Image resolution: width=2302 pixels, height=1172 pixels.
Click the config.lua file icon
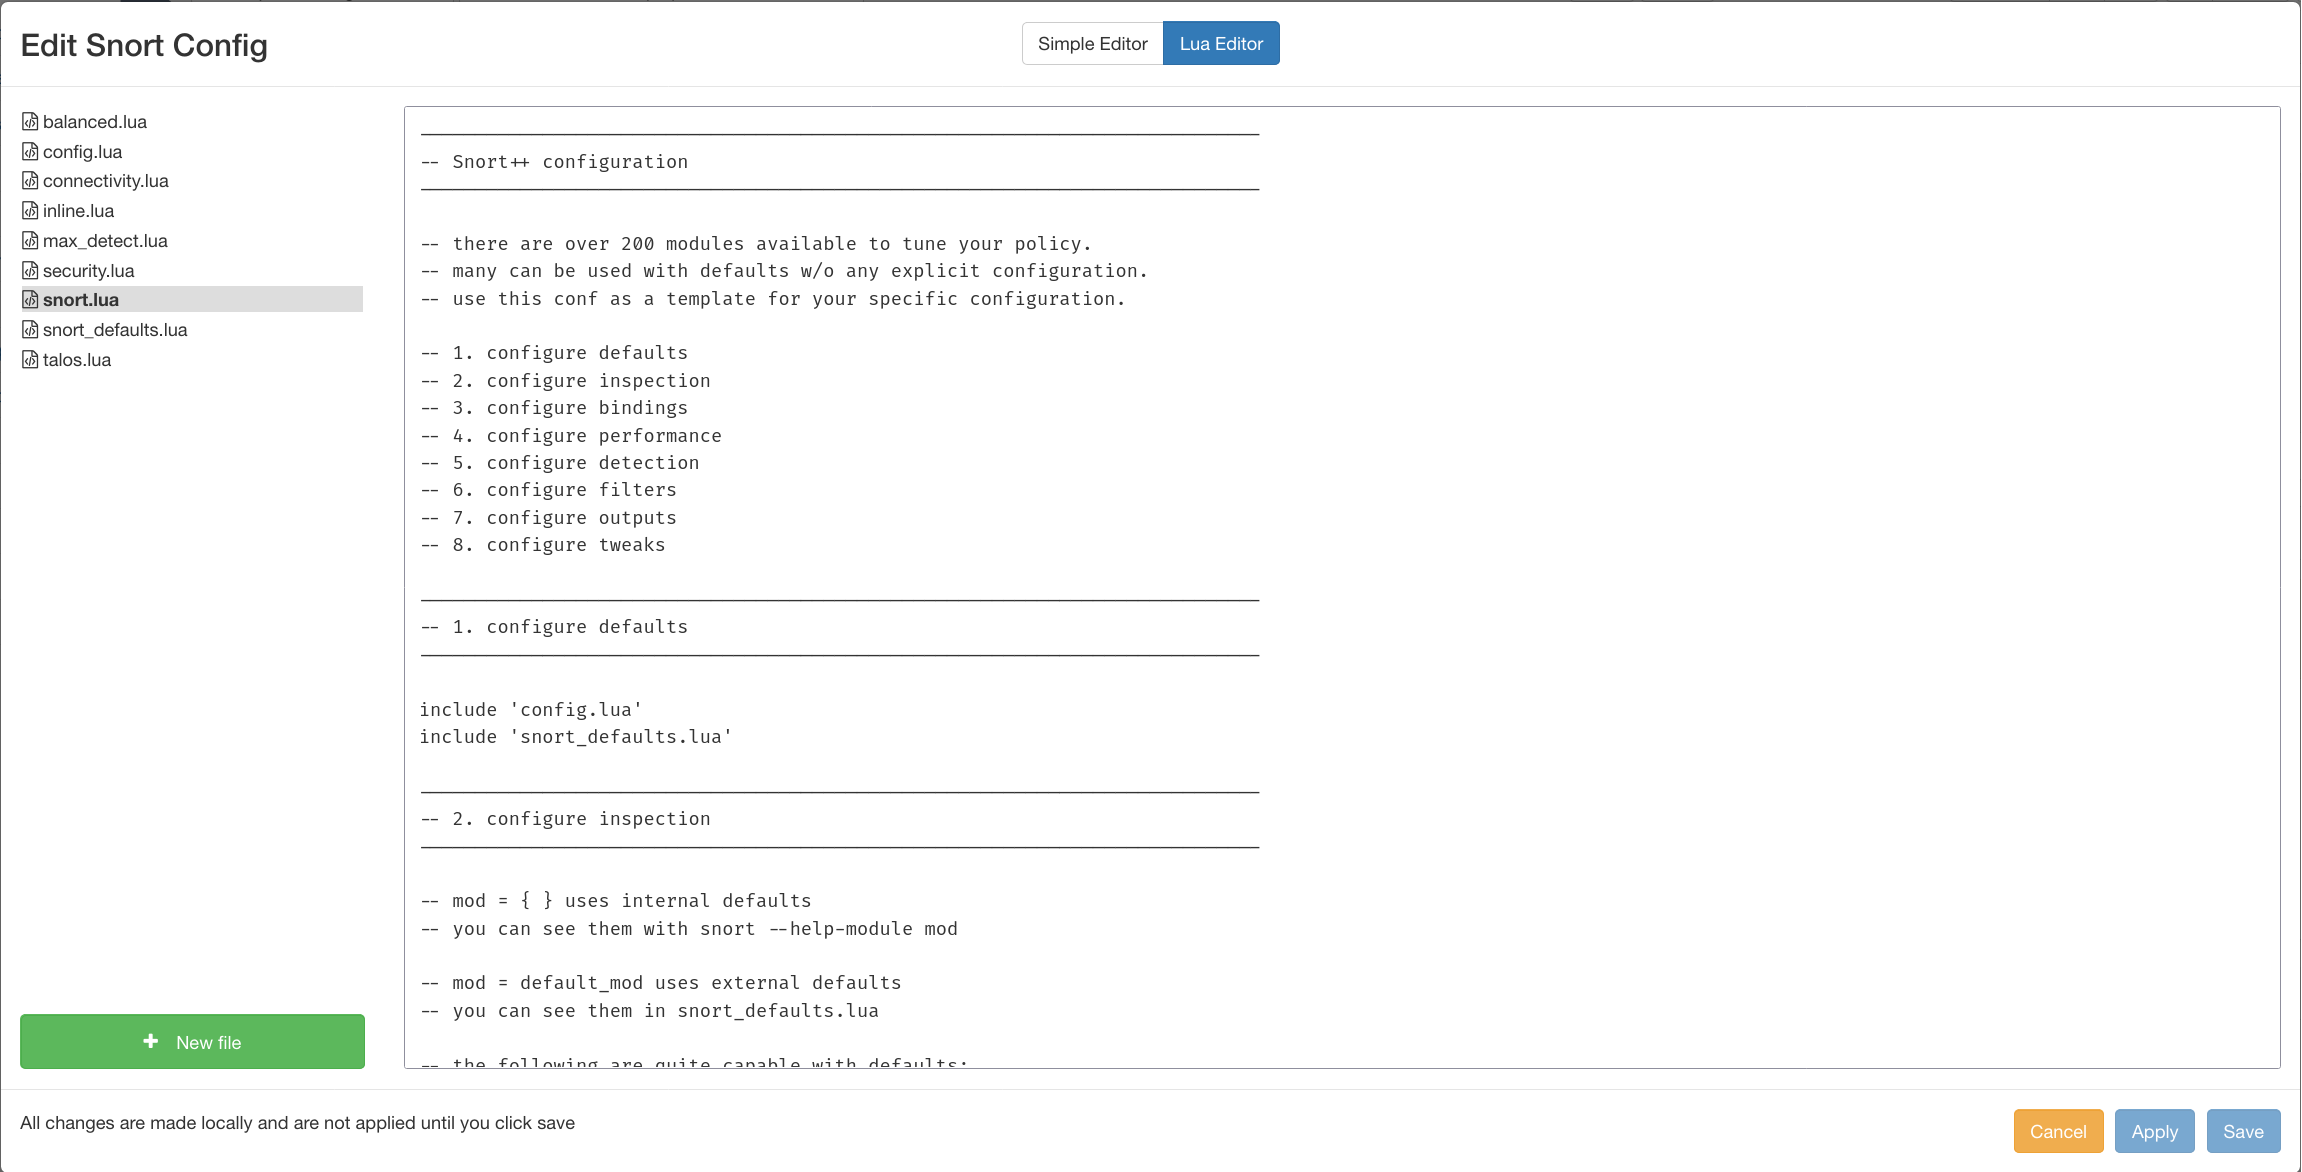point(30,152)
